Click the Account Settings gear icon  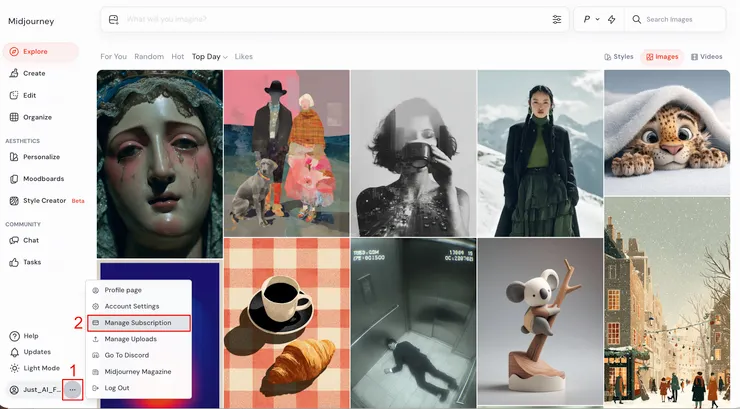[95, 306]
